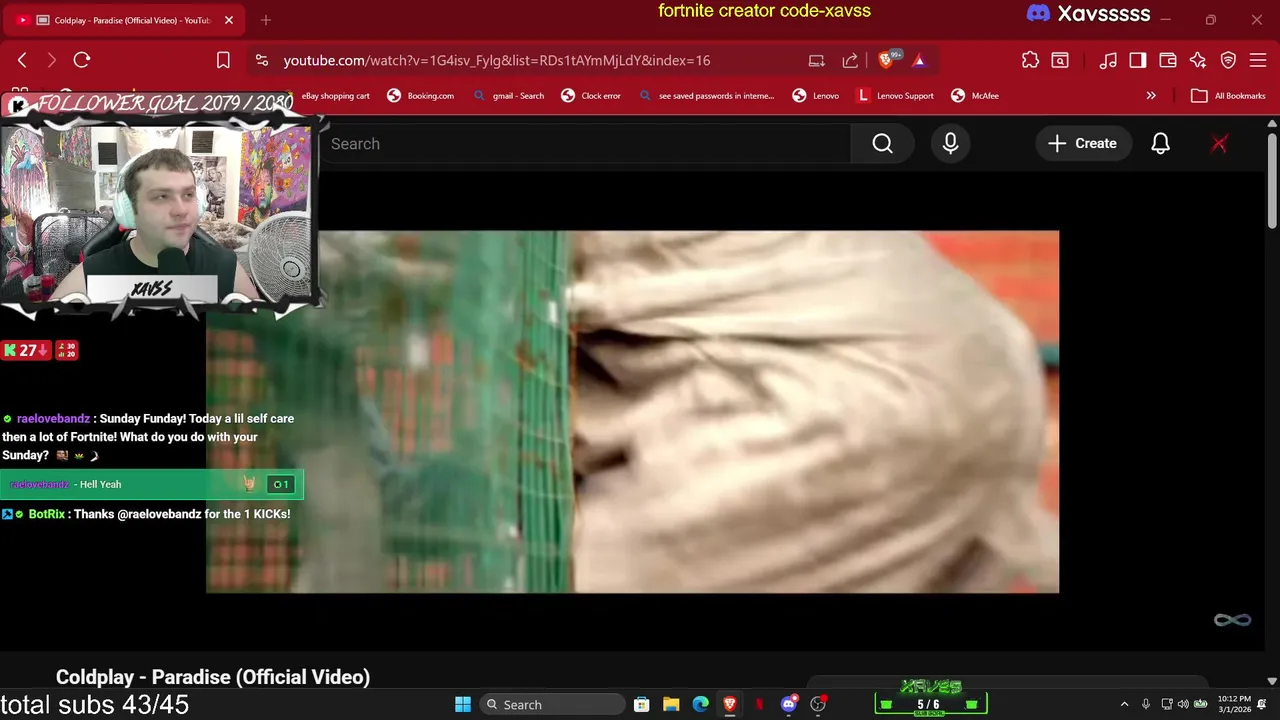The image size is (1280, 720).
Task: Search with voice using the microphone
Action: tap(950, 144)
